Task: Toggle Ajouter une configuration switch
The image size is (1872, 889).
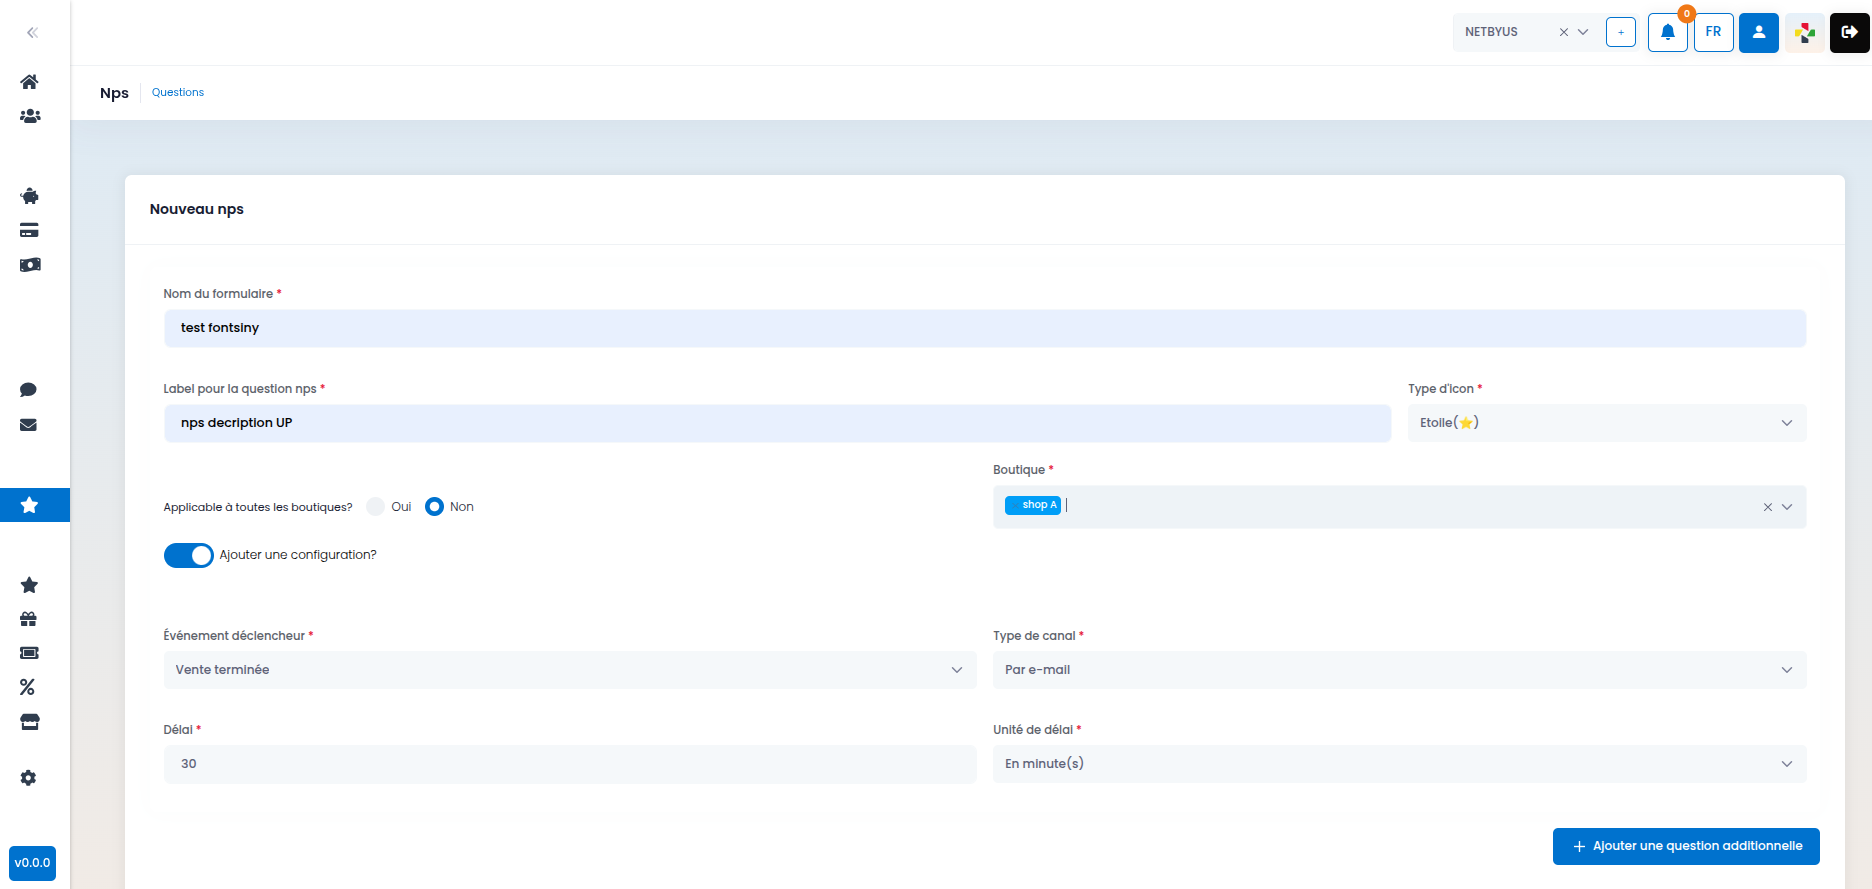Action: [x=189, y=555]
